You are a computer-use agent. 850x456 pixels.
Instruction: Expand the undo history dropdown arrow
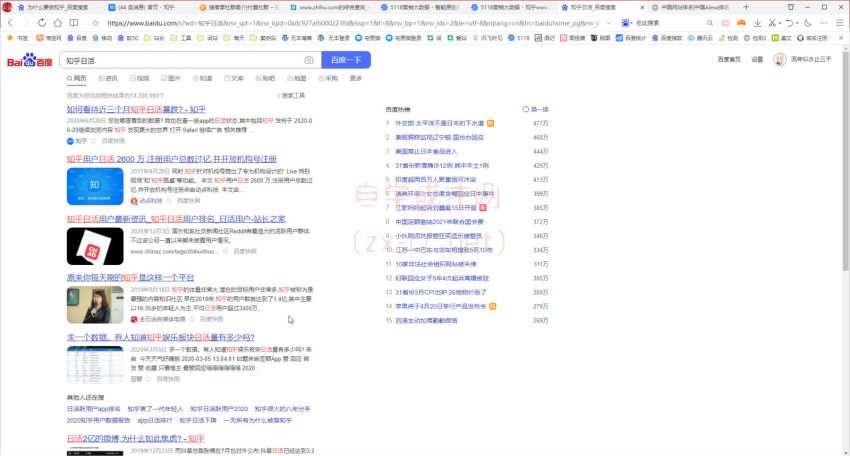coord(797,23)
